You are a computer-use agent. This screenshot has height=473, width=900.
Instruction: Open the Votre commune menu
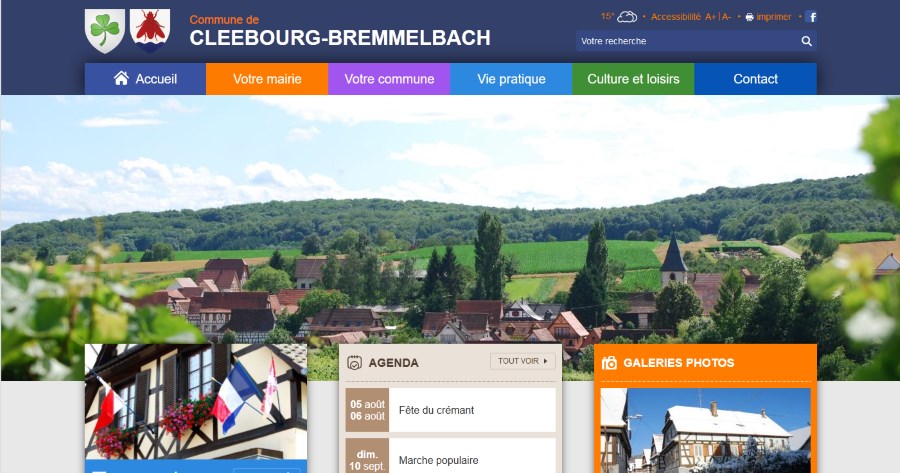click(x=389, y=79)
